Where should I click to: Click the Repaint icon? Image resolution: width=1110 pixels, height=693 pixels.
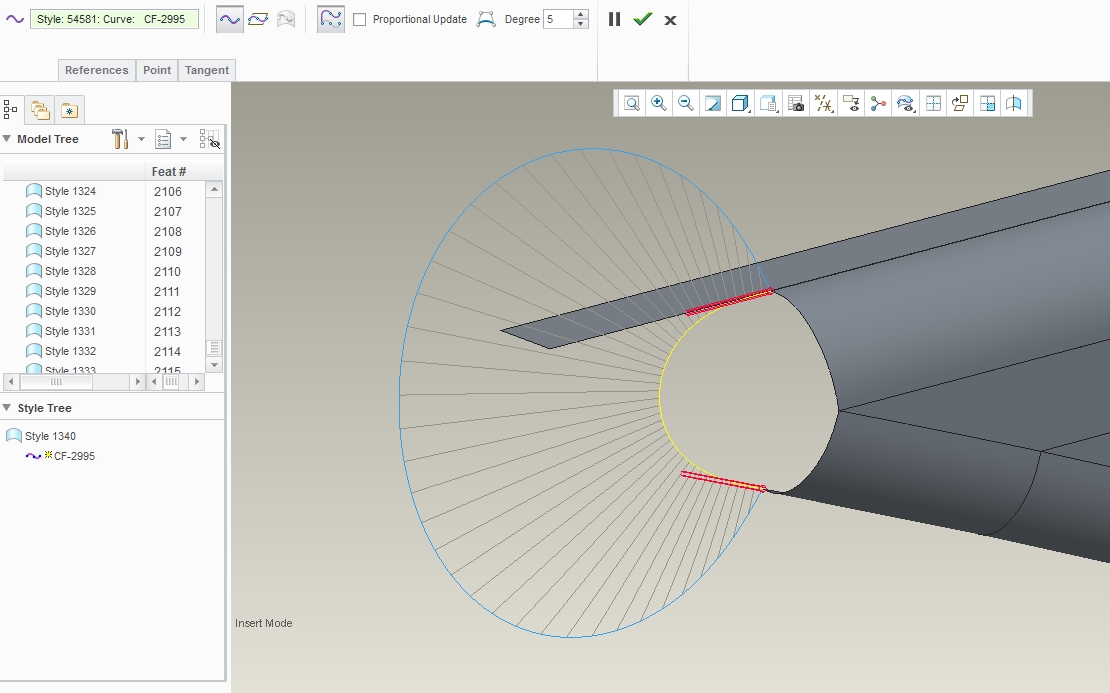point(713,103)
